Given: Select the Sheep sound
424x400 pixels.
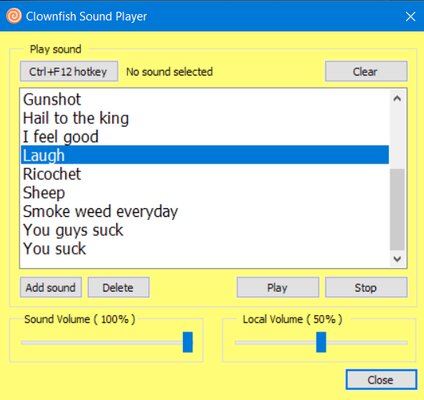Looking at the screenshot, I should pos(205,193).
